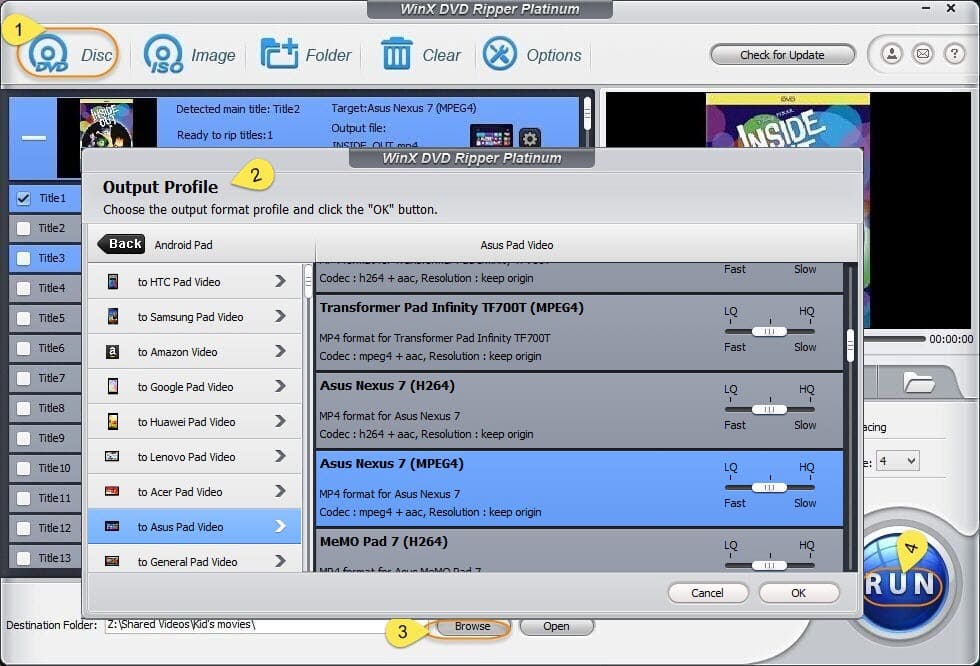Load a DVD Folder source
This screenshot has width=980, height=666.
coord(306,54)
